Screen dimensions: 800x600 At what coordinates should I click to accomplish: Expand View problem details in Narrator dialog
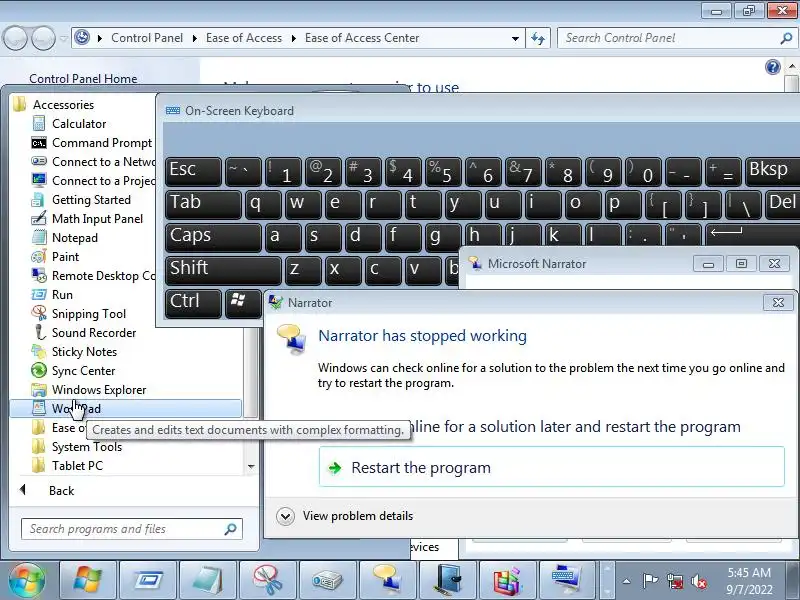tap(344, 516)
